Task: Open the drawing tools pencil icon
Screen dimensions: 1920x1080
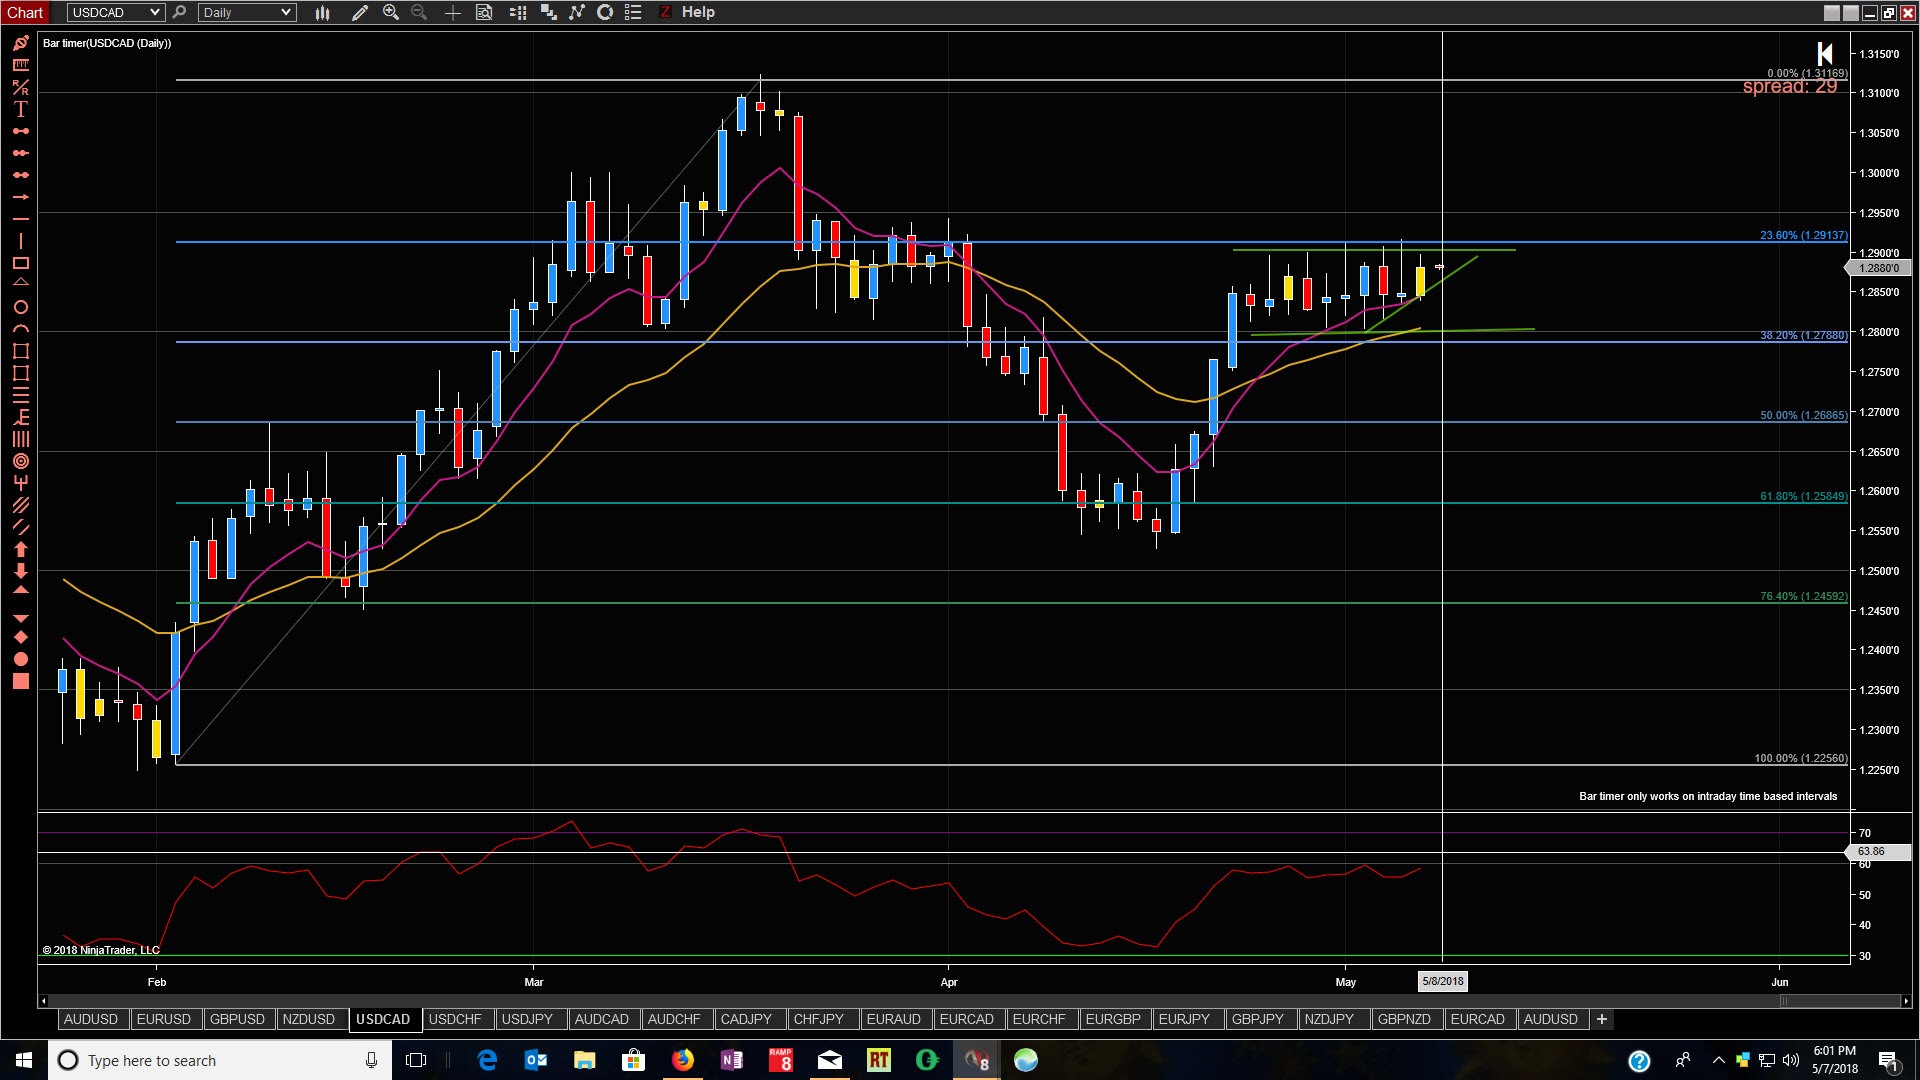Action: pyautogui.click(x=360, y=13)
